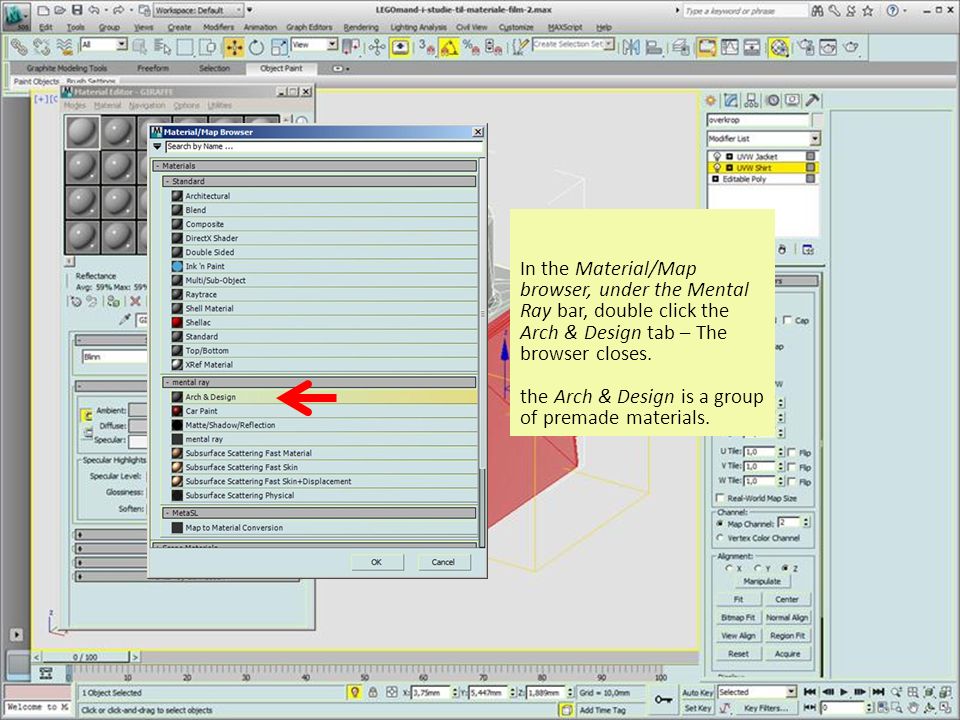Click the Mirror tool icon
Screen dimensions: 960x720
pyautogui.click(x=631, y=47)
